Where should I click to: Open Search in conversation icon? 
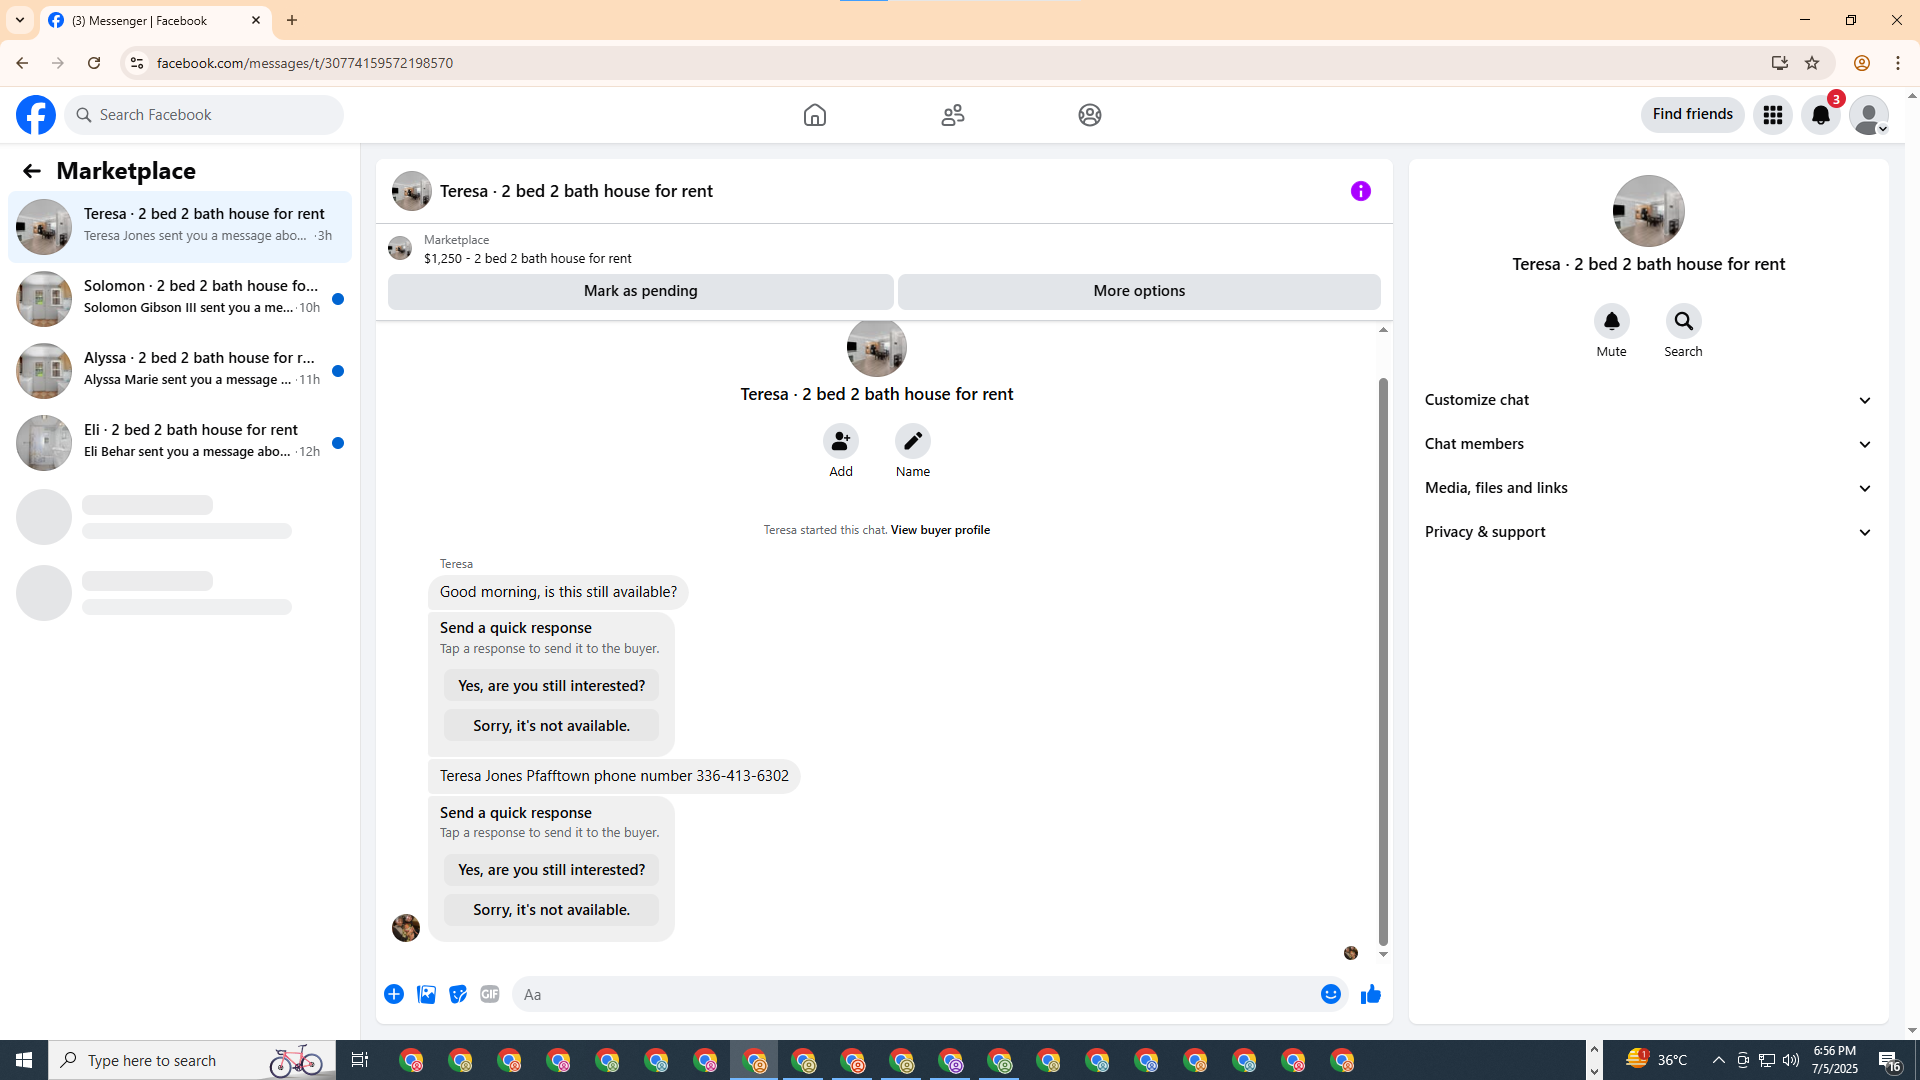pos(1683,321)
